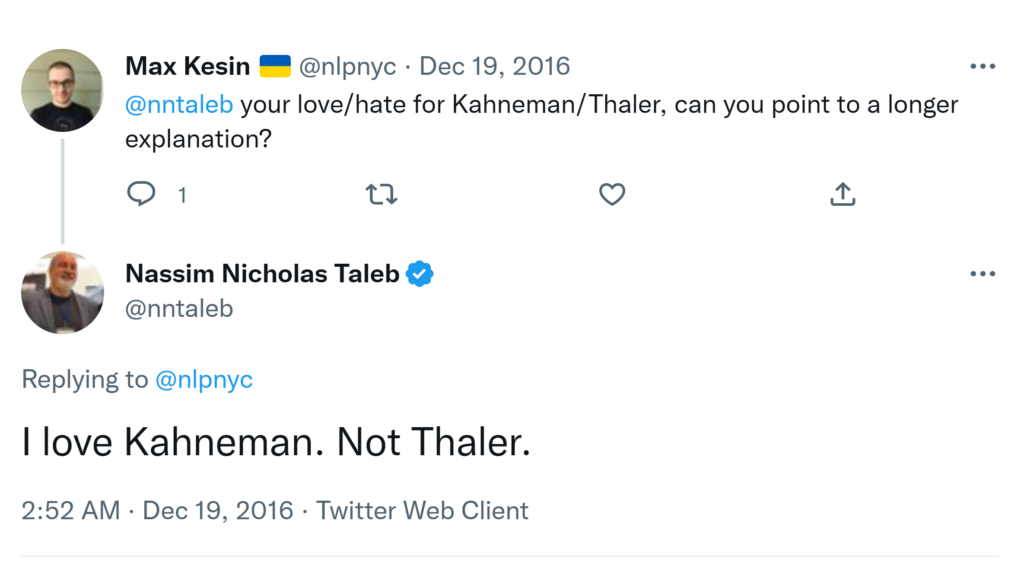Click the Ukraine flag emoji beside Max Kesin
This screenshot has height=588, width=1024.
275,67
